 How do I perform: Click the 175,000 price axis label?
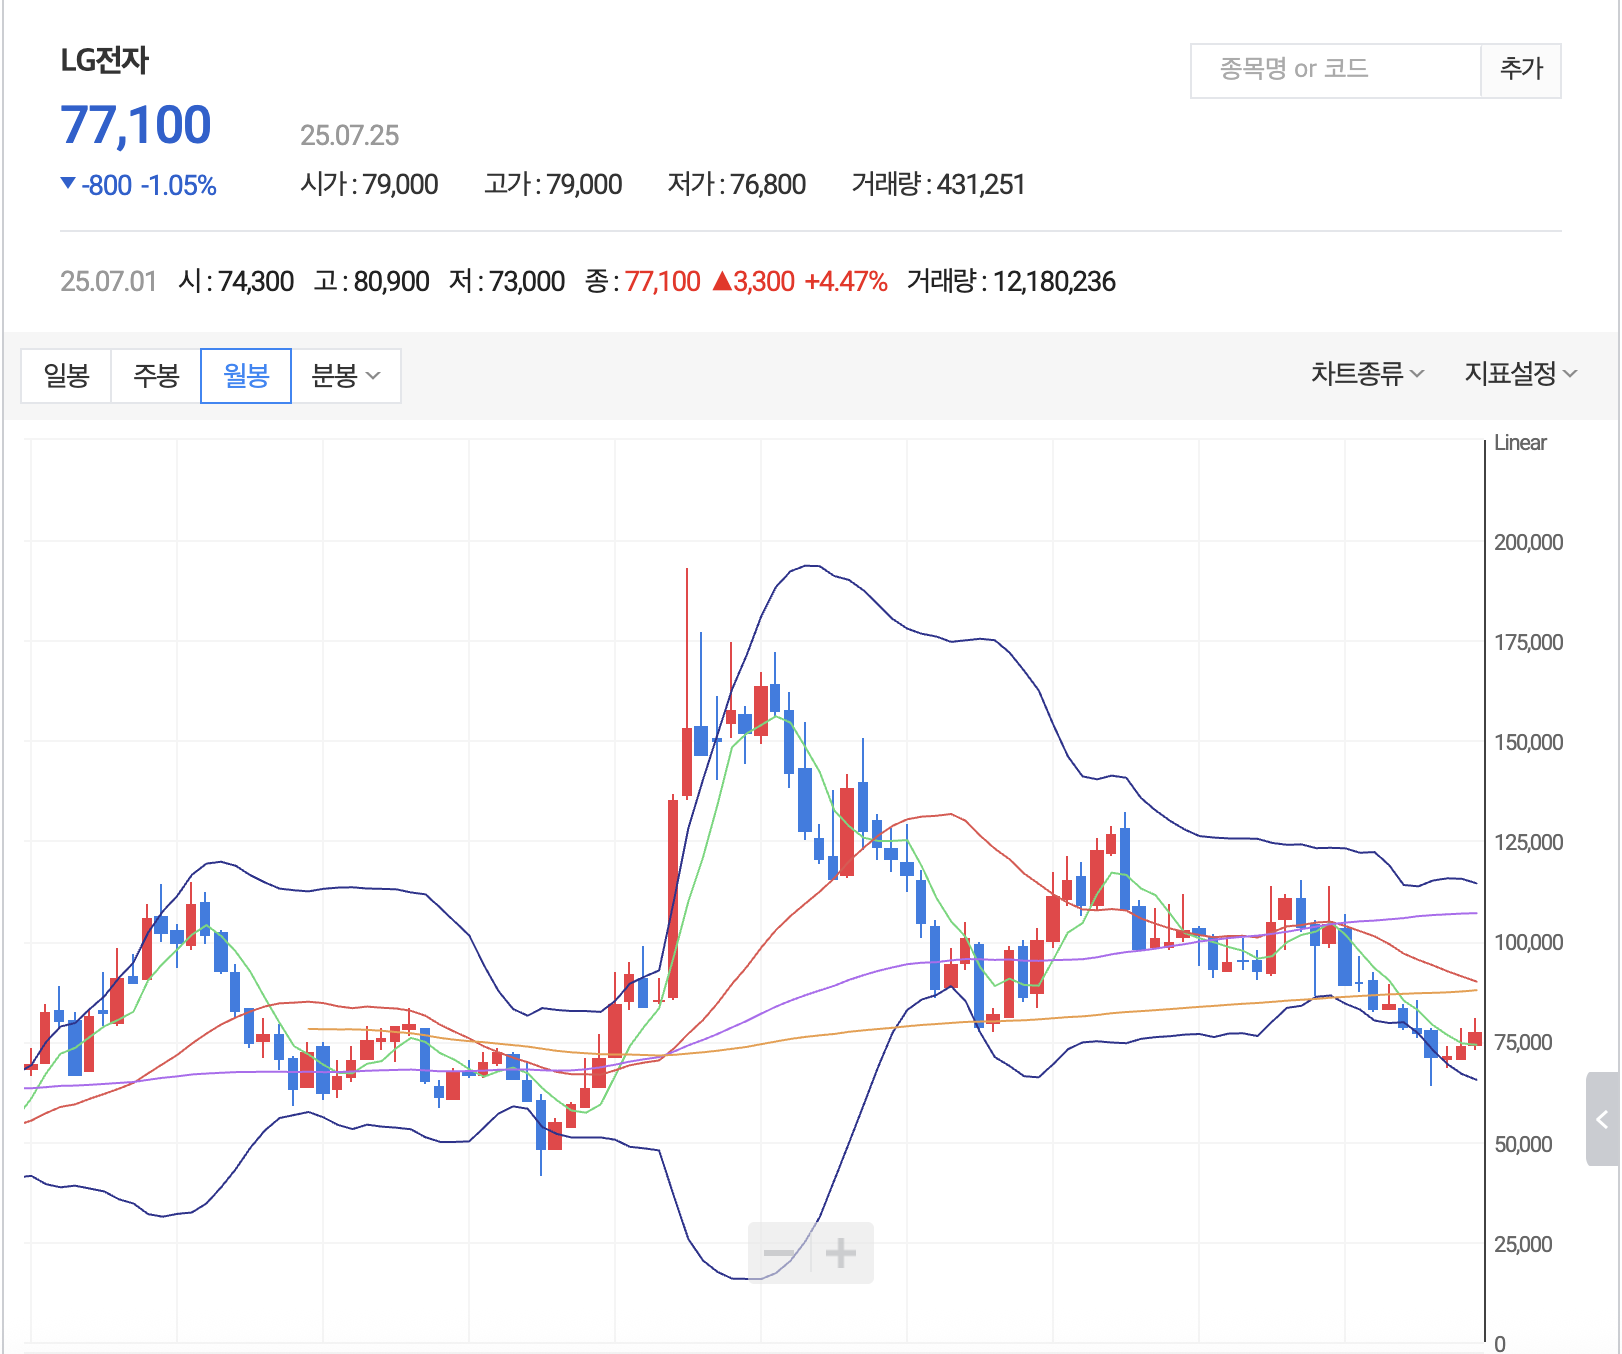(1528, 643)
